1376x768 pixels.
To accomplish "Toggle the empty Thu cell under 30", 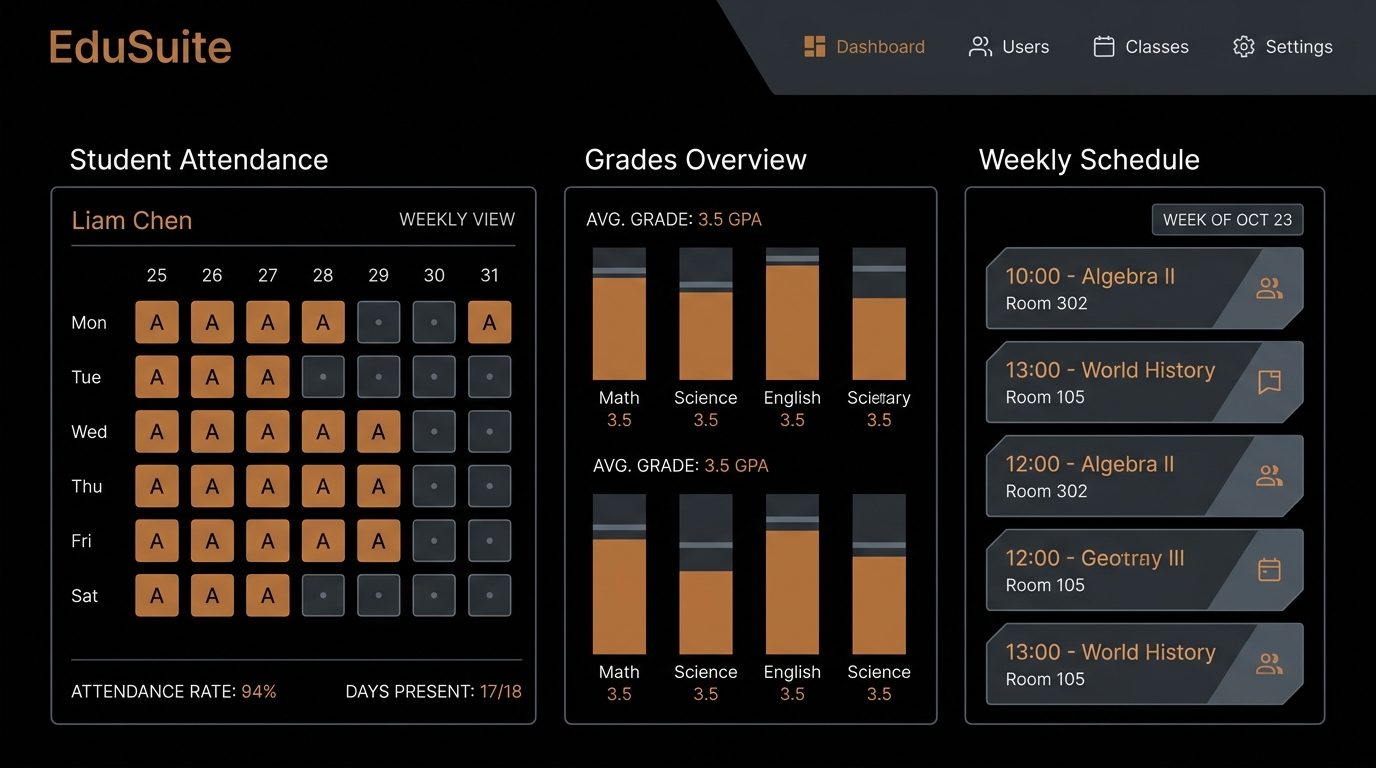I will tap(434, 486).
